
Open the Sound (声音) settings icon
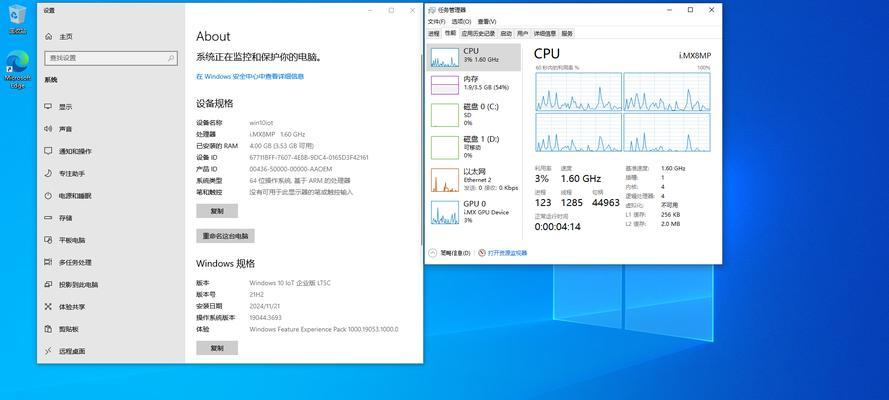[49, 129]
